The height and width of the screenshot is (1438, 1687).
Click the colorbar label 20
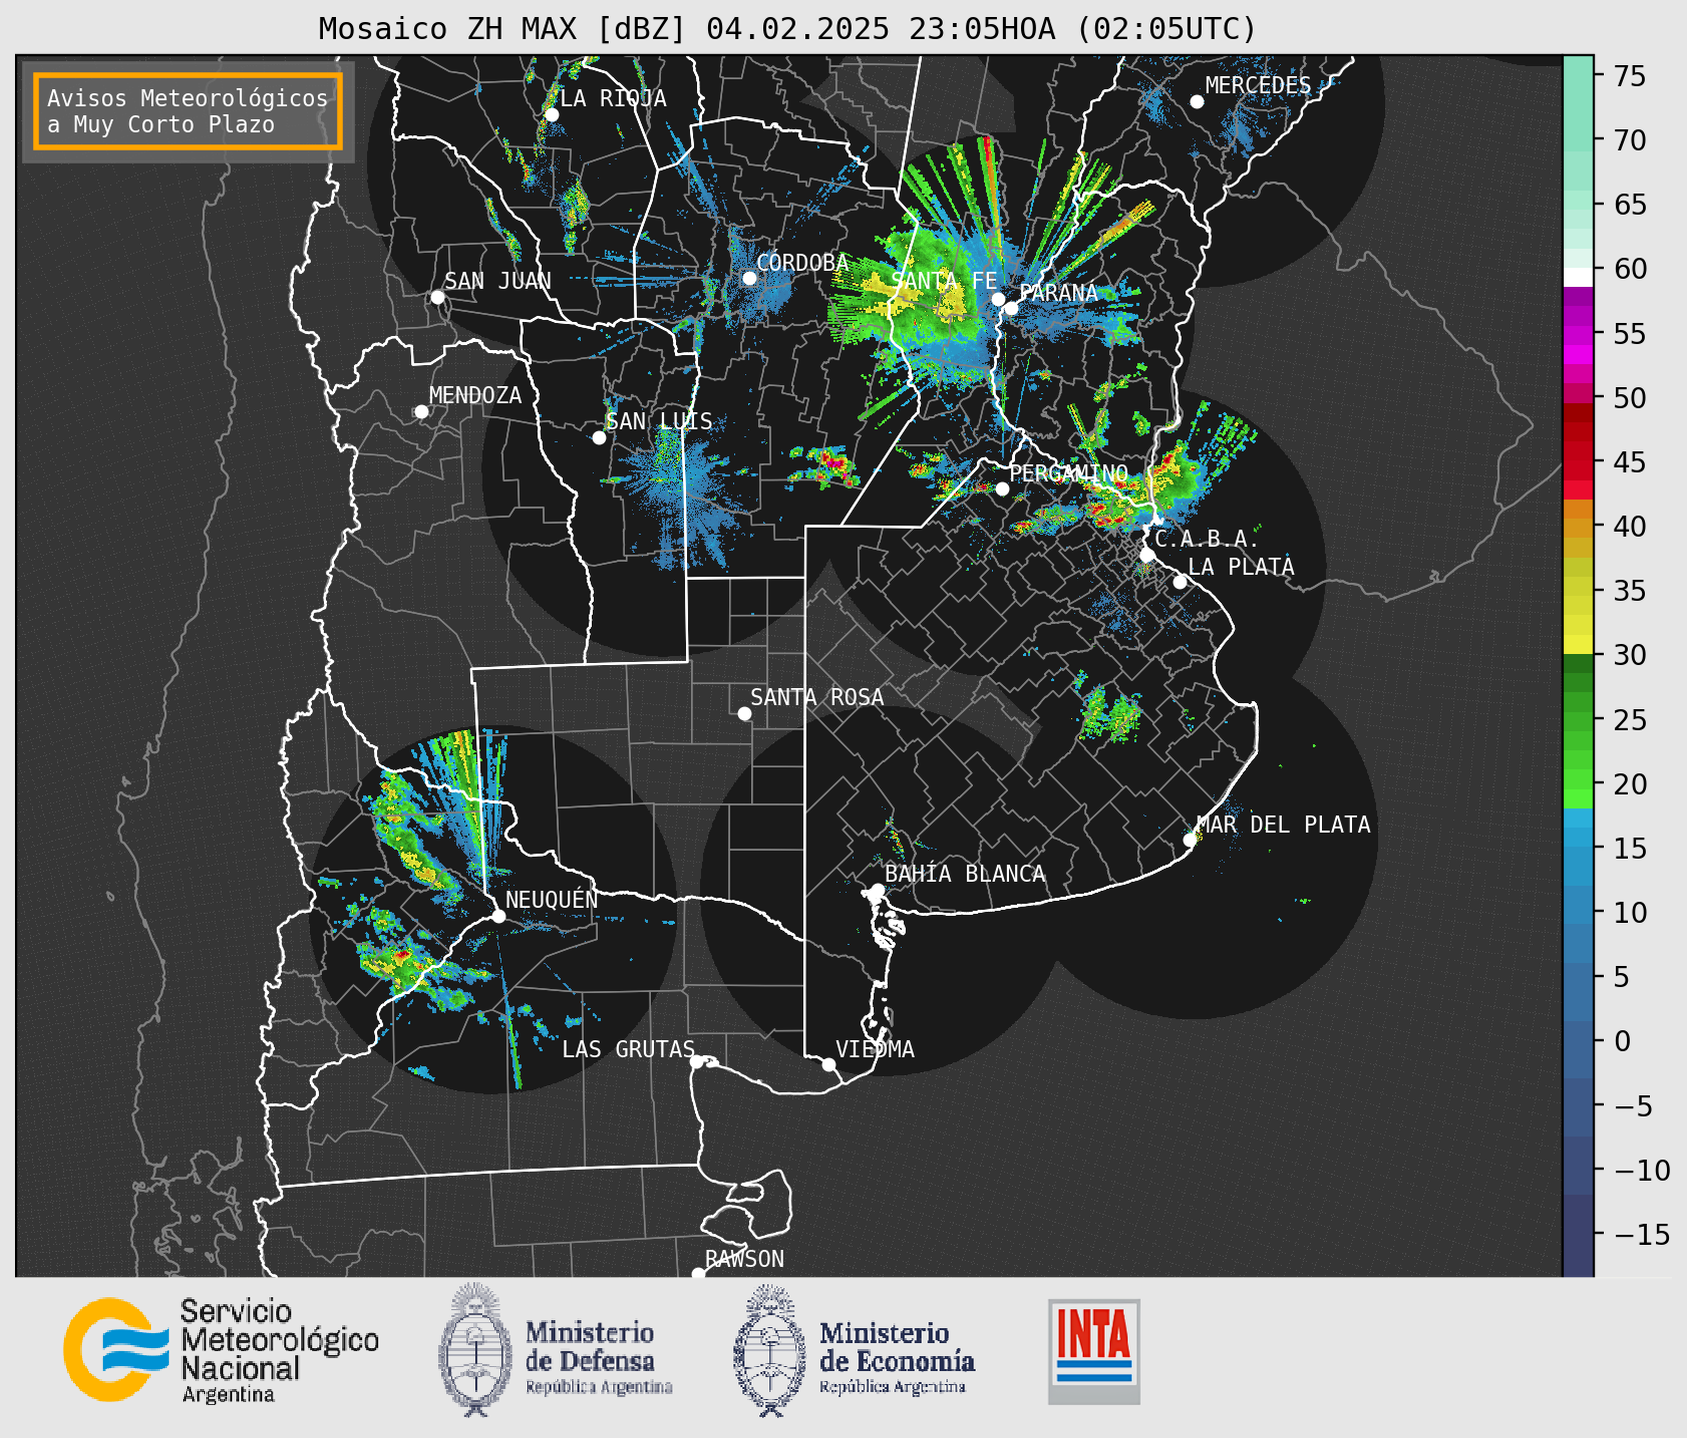pyautogui.click(x=1630, y=784)
